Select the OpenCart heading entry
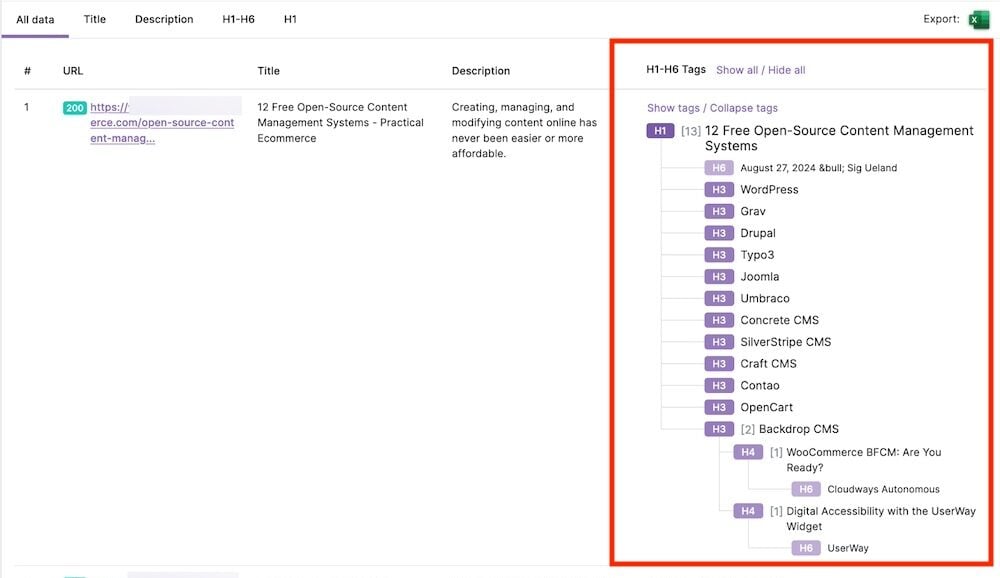 [x=766, y=408]
